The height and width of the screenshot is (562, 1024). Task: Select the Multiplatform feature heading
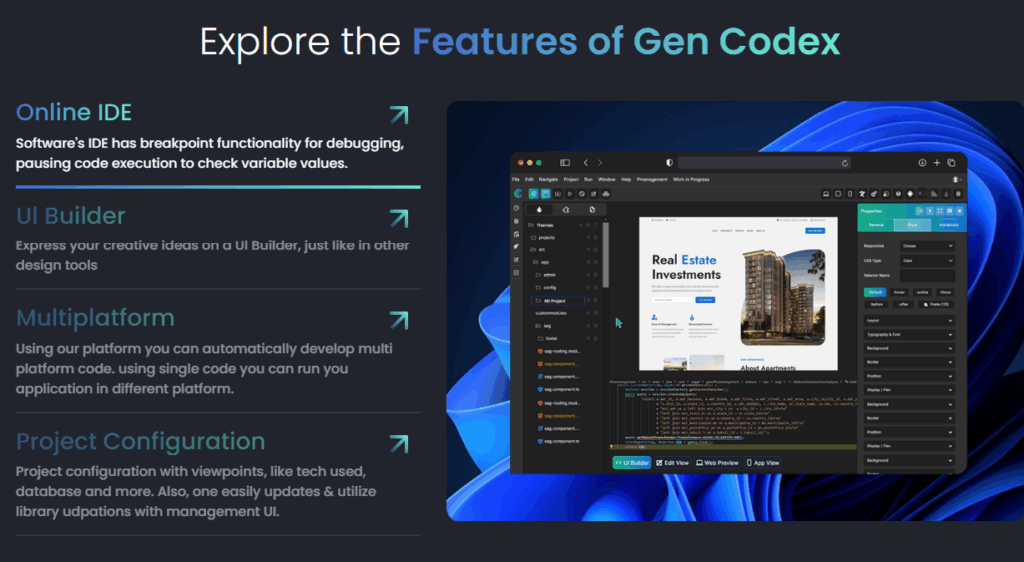pyautogui.click(x=95, y=318)
